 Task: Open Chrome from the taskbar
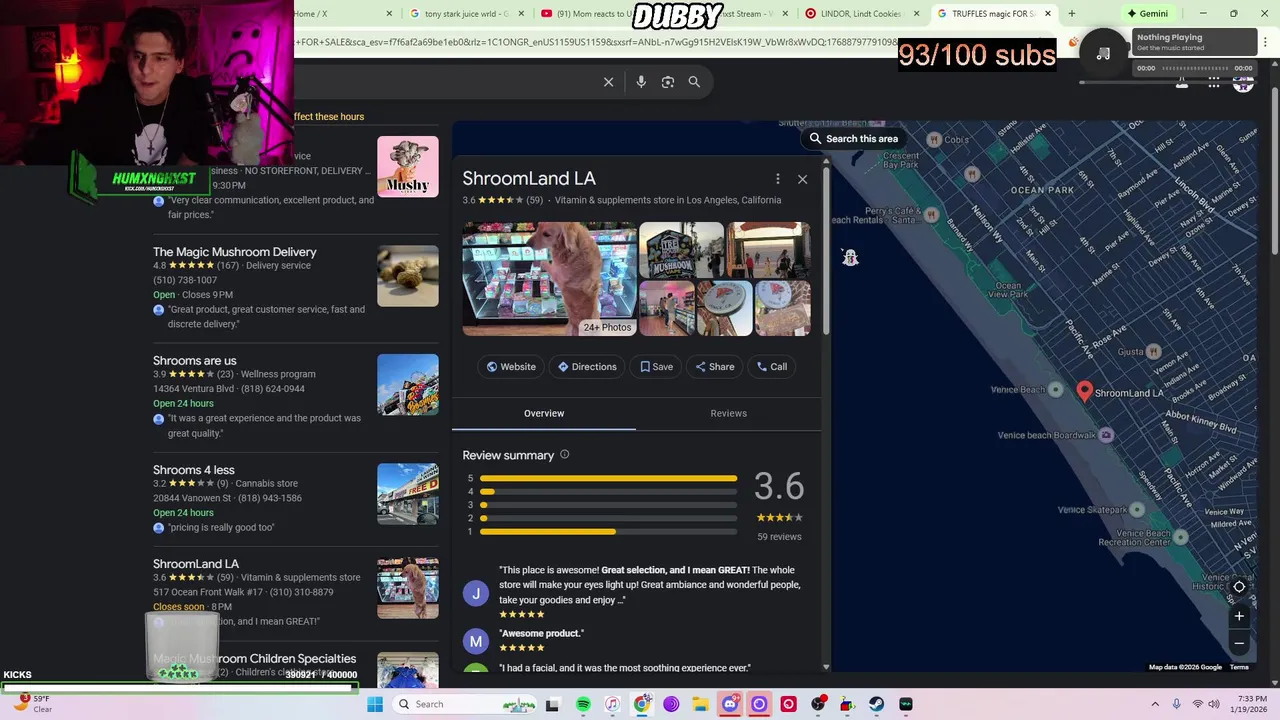coord(642,704)
